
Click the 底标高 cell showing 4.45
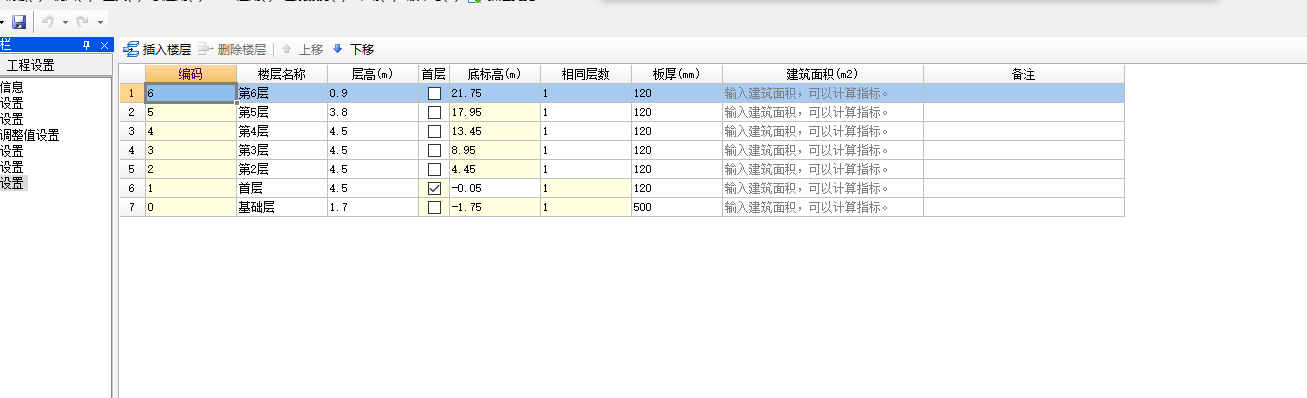pos(495,169)
